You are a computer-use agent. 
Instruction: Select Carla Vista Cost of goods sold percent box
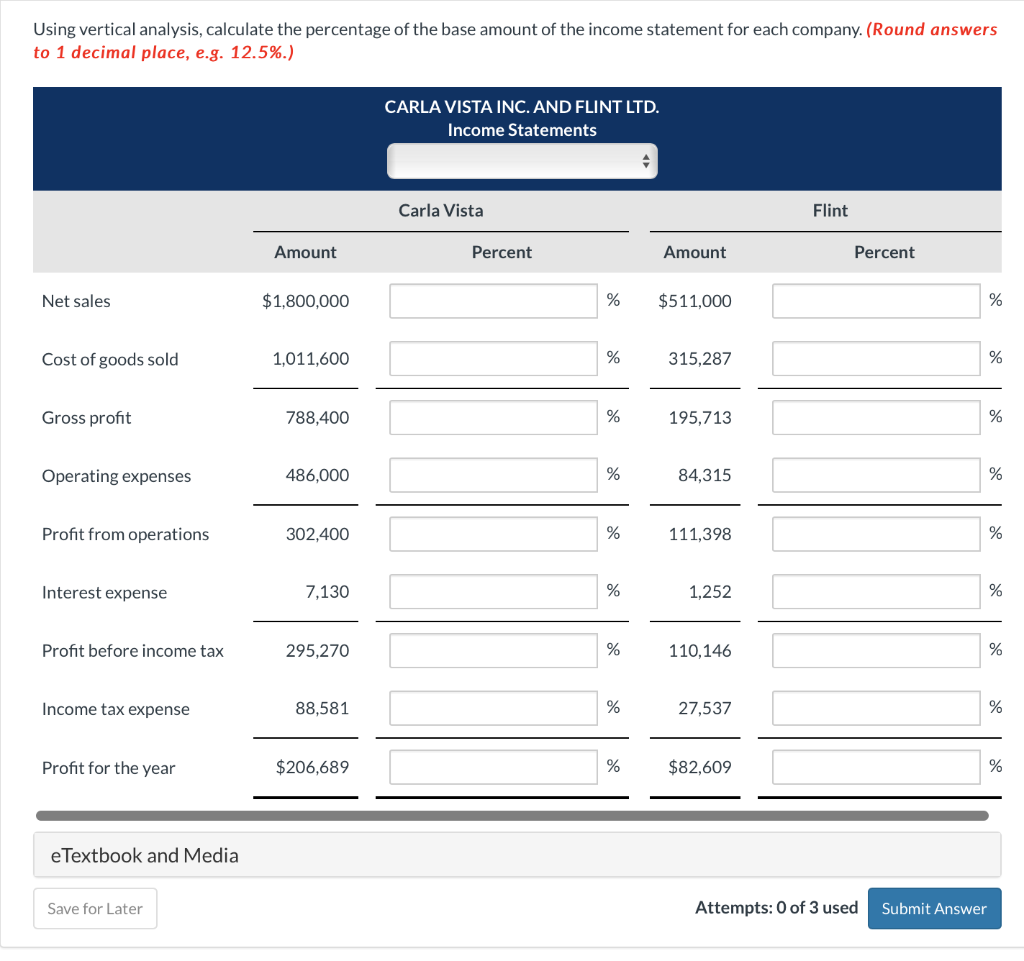(492, 358)
